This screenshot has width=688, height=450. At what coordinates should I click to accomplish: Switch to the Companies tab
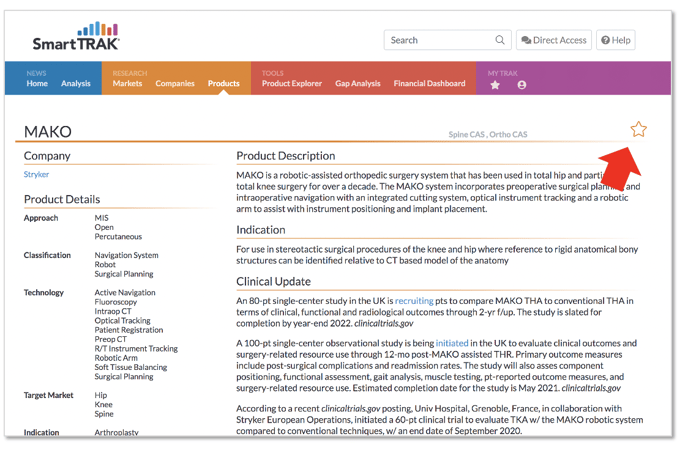[175, 83]
